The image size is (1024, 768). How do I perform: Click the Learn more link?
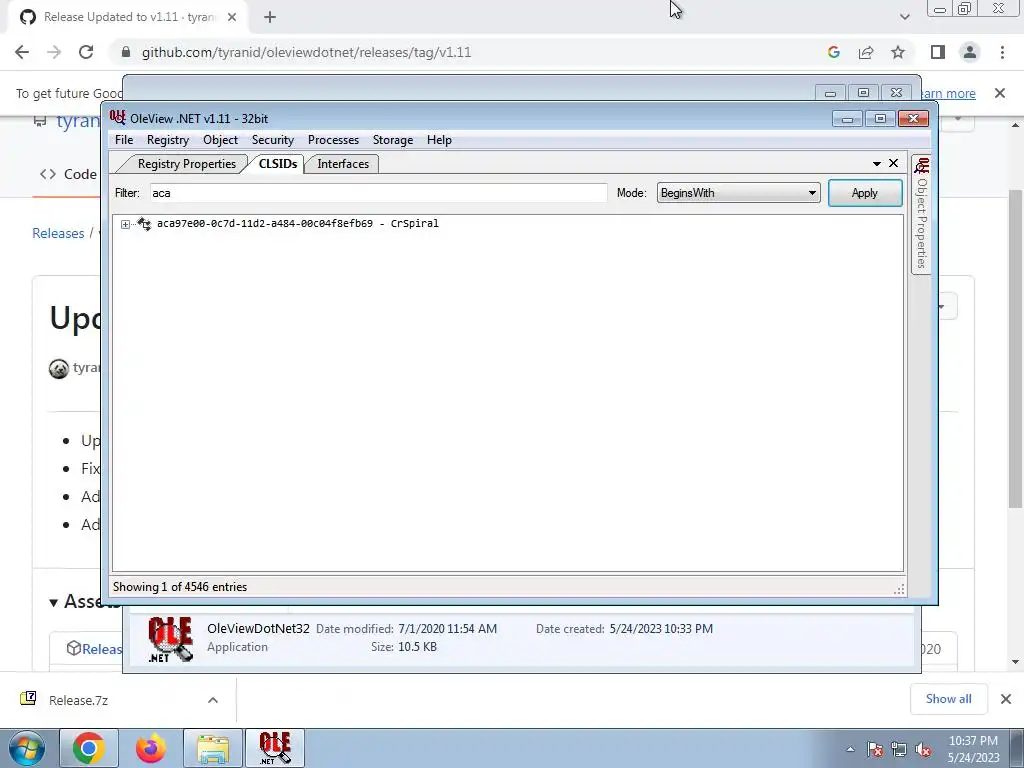948,93
